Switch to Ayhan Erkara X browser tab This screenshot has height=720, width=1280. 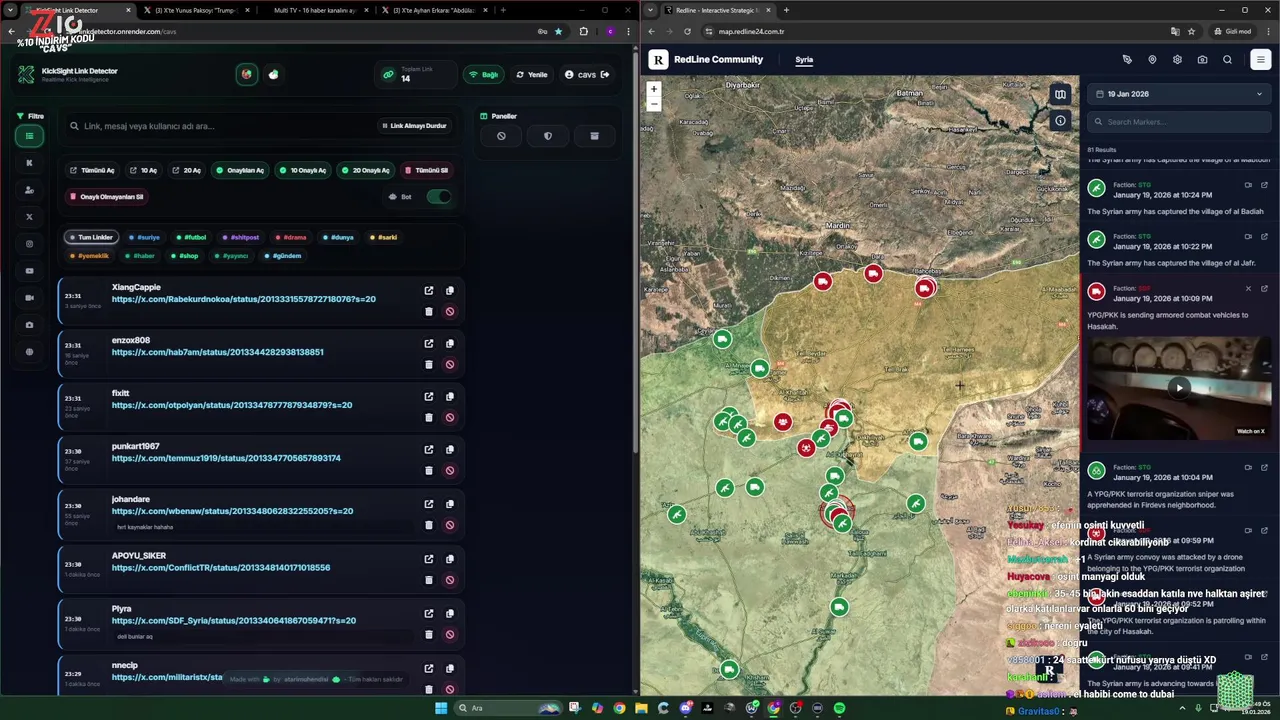(x=432, y=10)
